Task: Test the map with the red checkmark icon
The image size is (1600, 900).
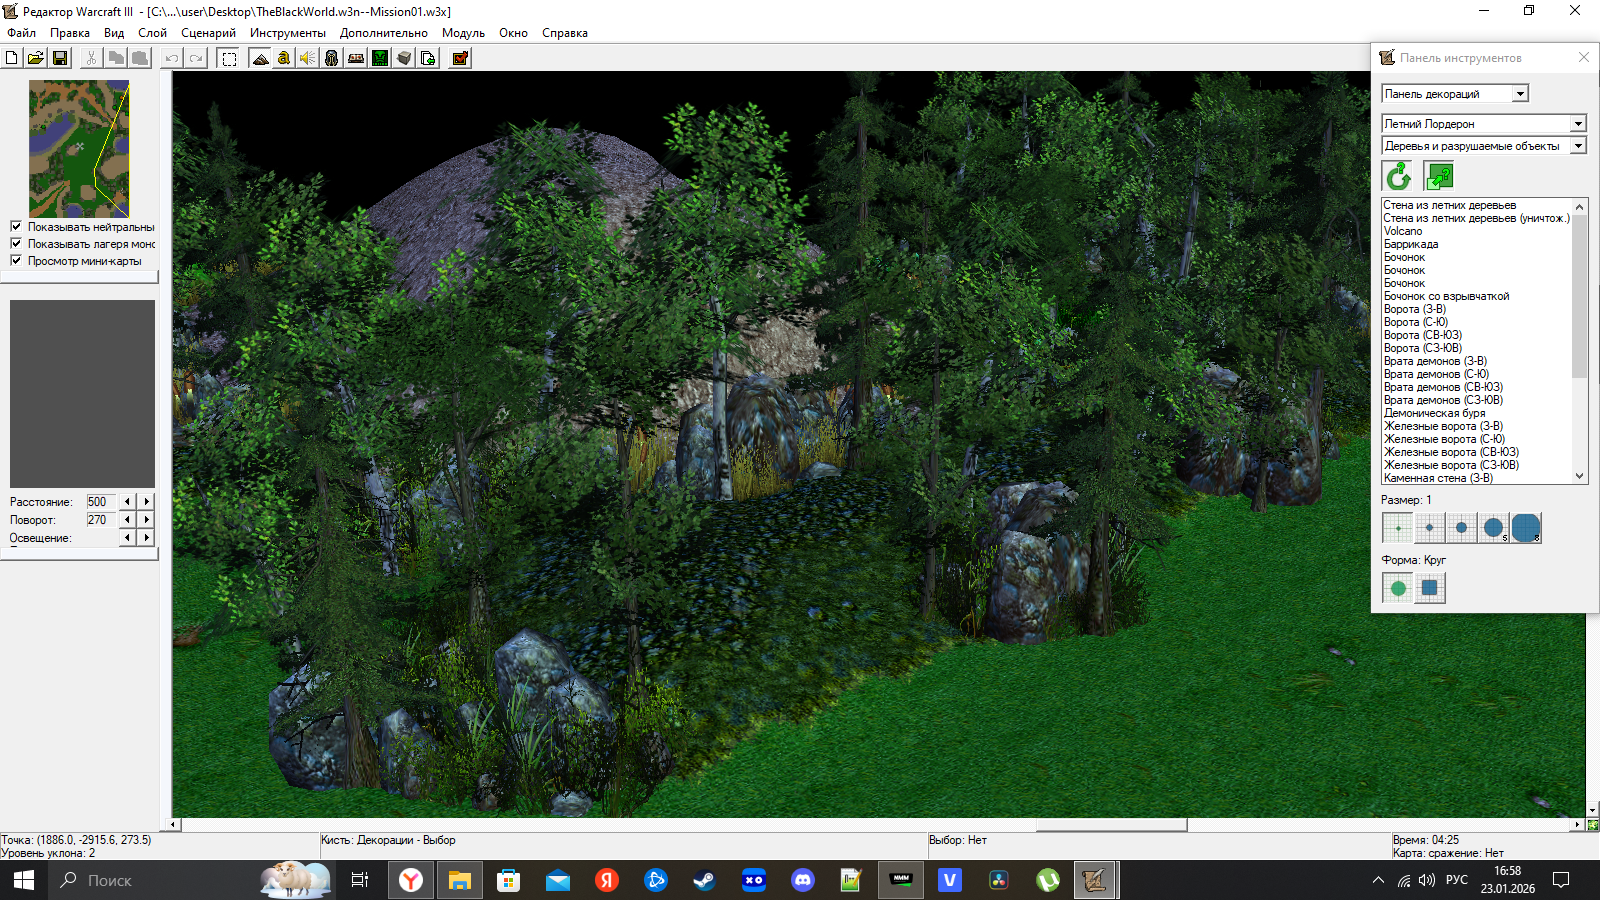Action: [x=460, y=58]
